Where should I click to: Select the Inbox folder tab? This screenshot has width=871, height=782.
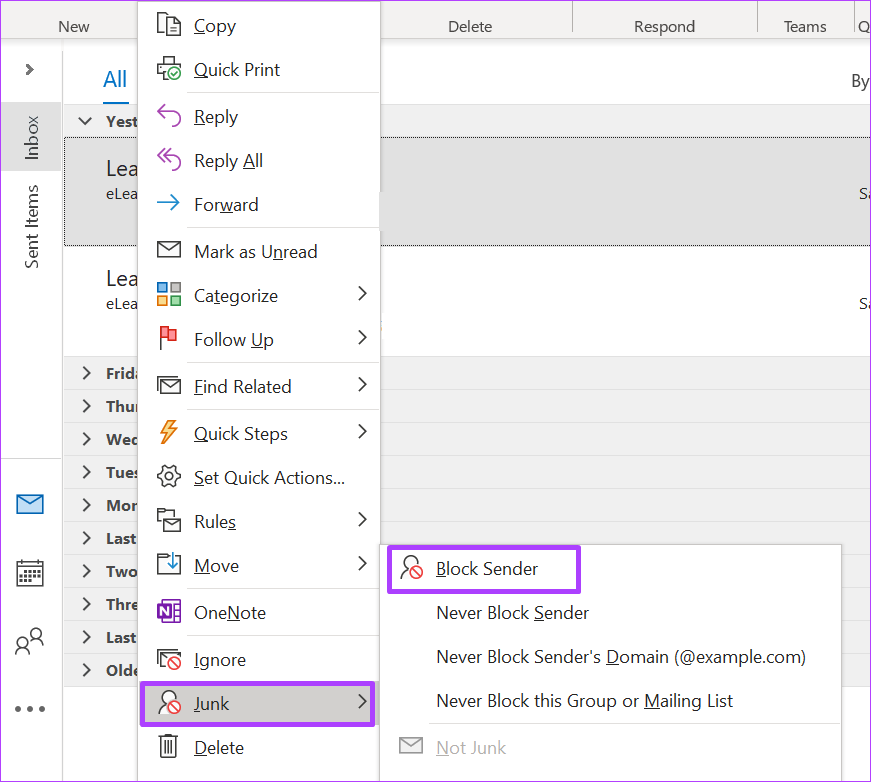click(x=32, y=137)
